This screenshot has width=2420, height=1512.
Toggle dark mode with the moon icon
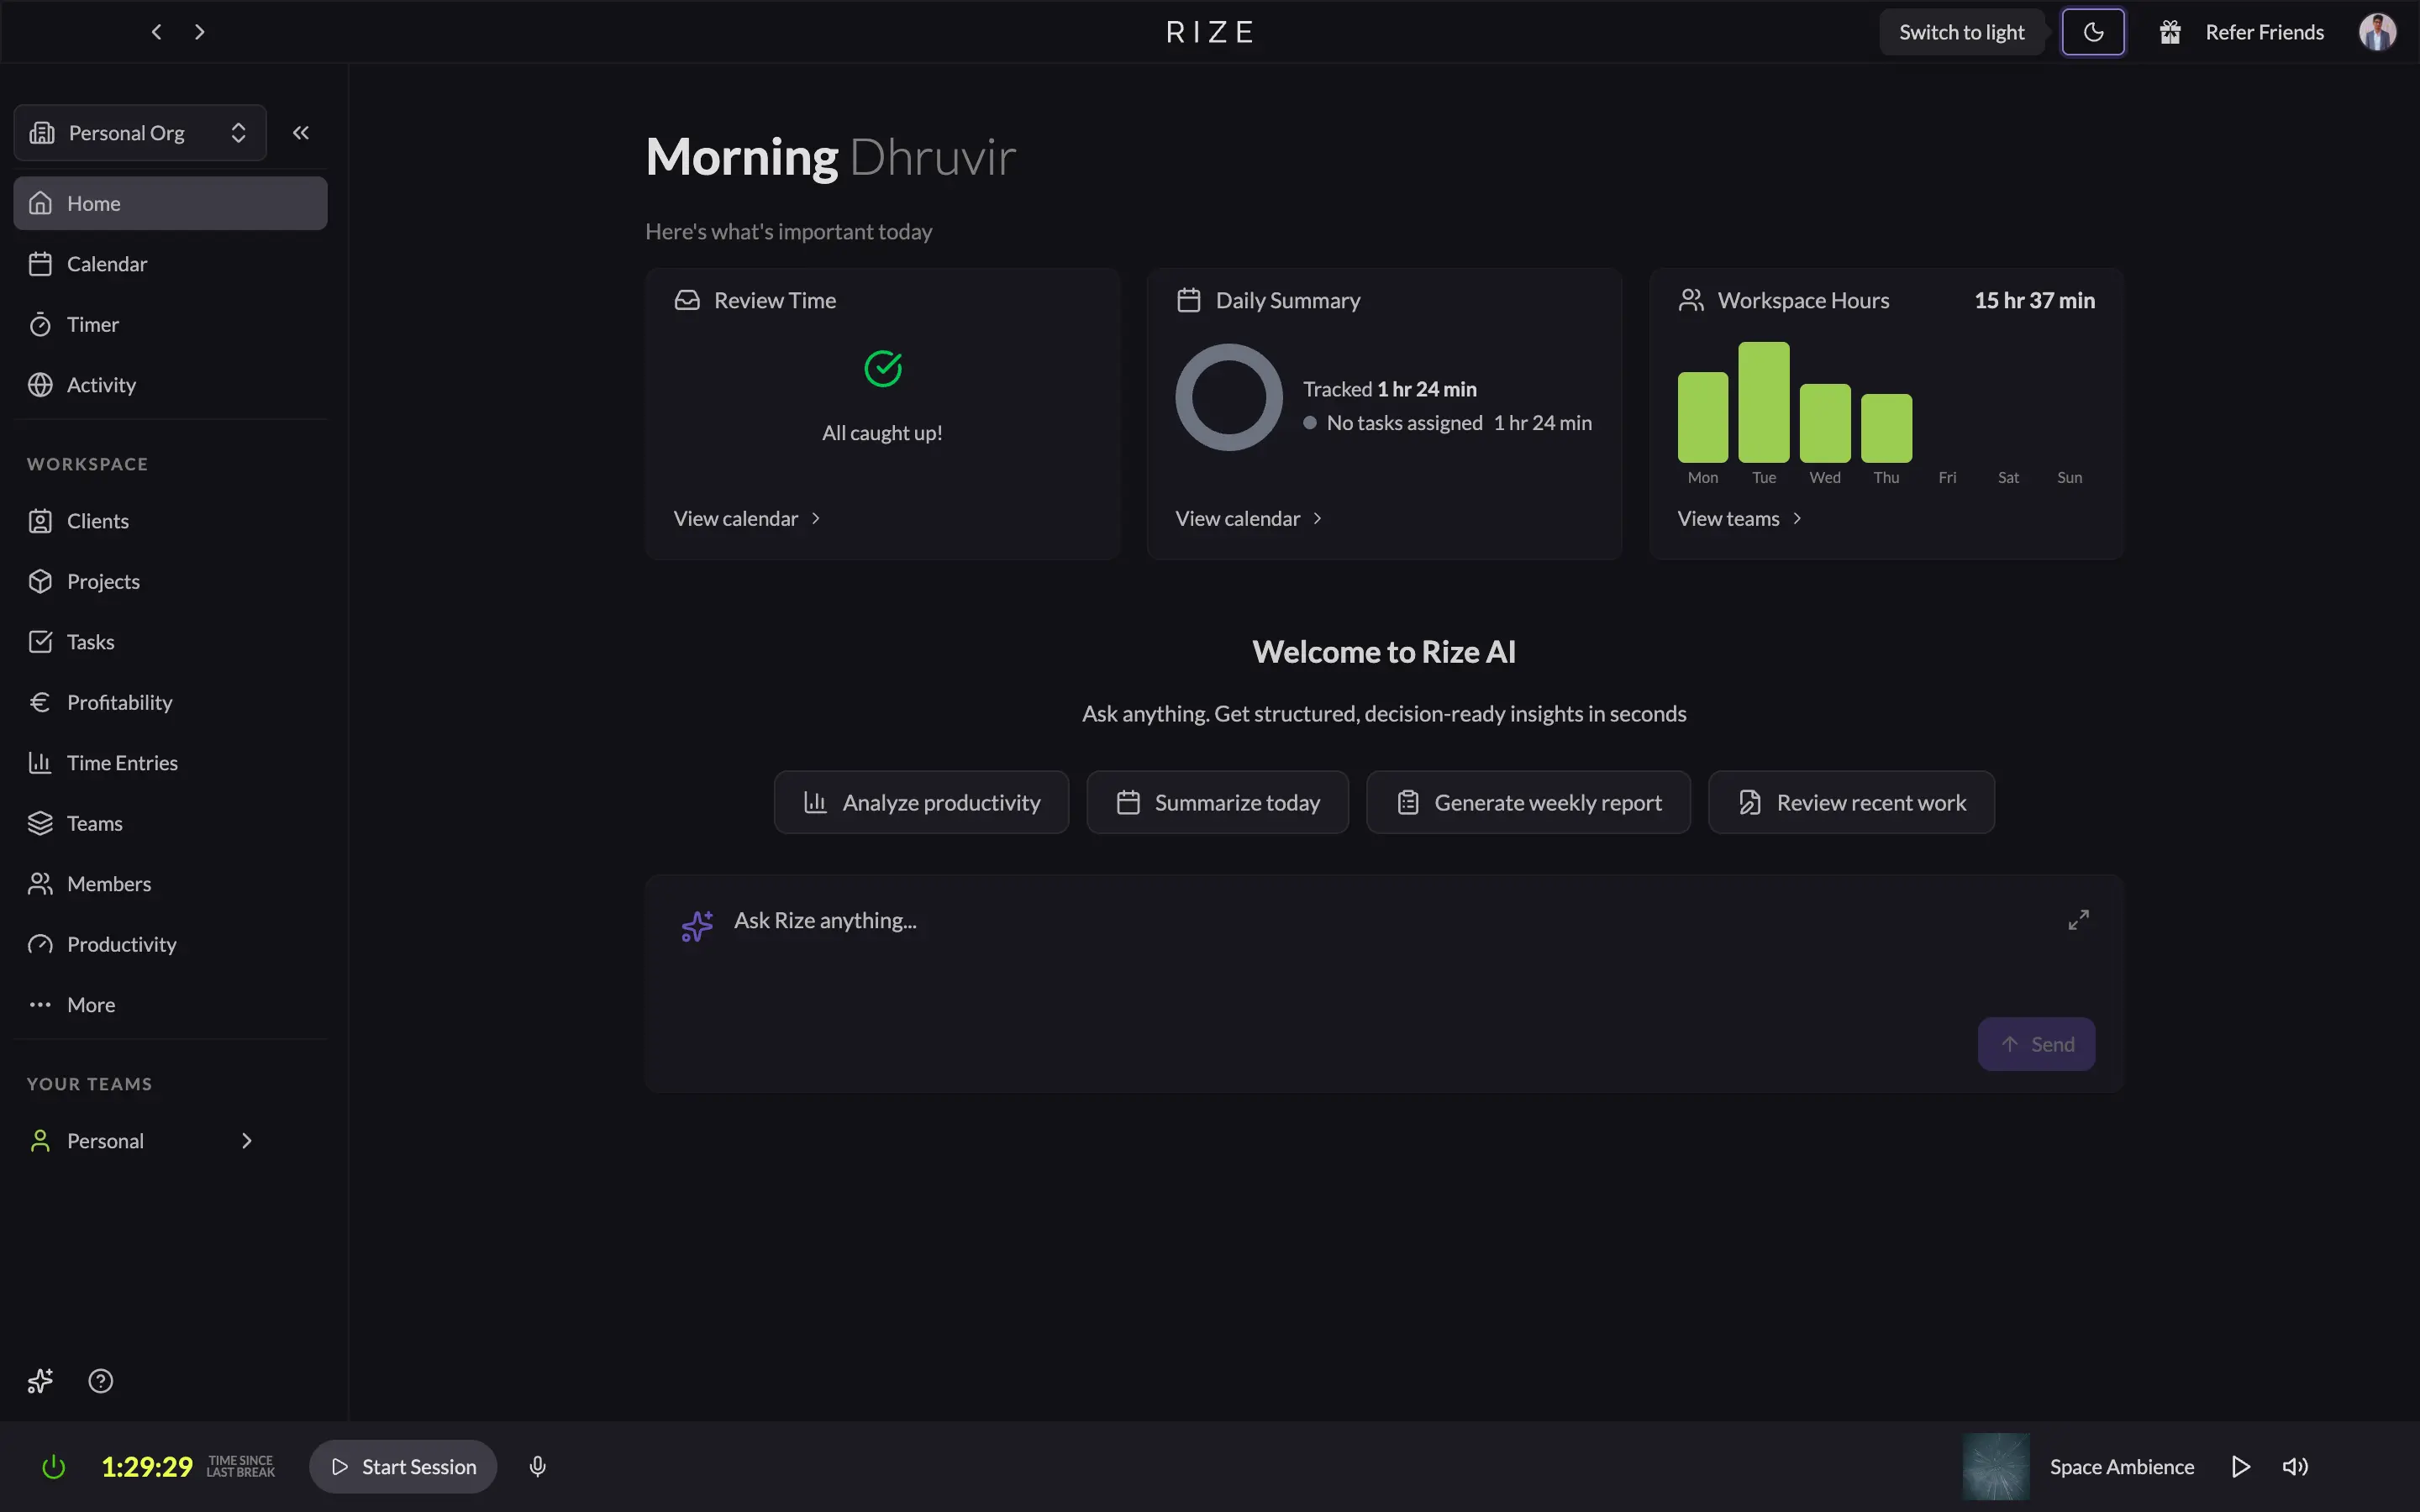pyautogui.click(x=2093, y=32)
